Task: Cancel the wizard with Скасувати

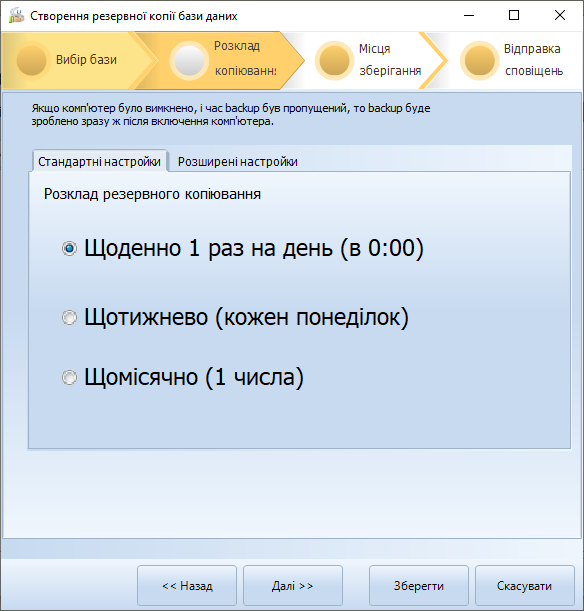Action: point(524,586)
